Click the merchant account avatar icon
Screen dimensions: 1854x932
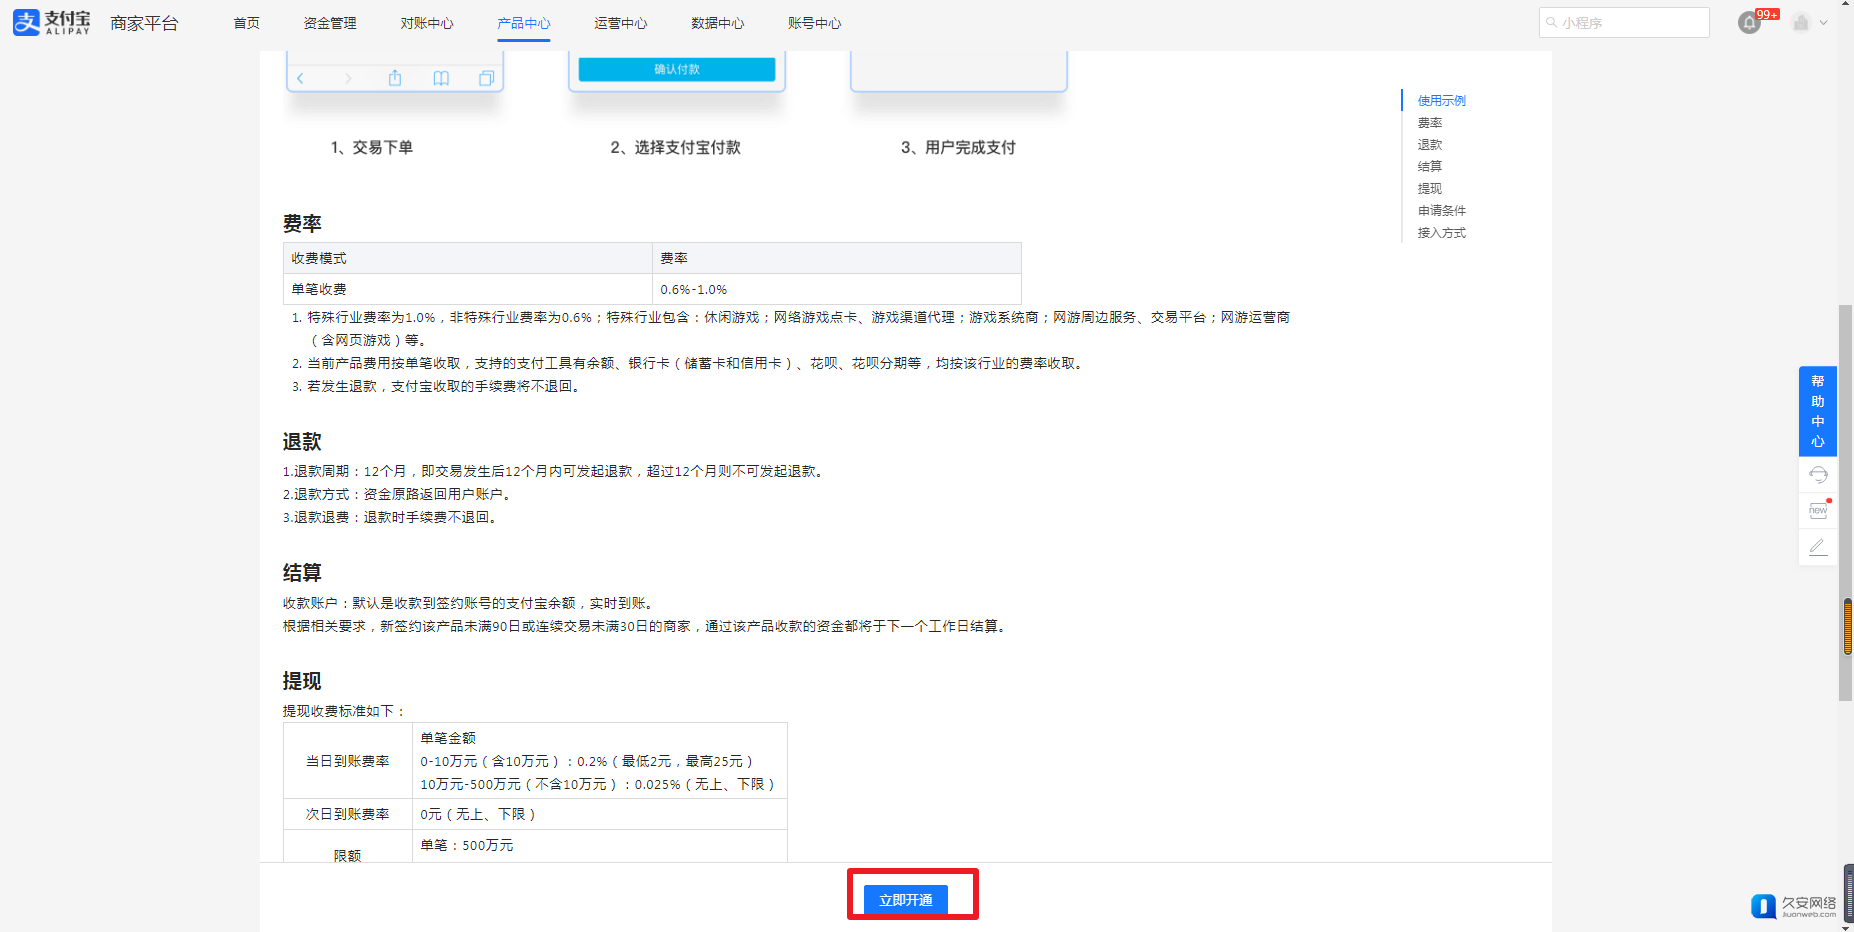[x=1801, y=23]
